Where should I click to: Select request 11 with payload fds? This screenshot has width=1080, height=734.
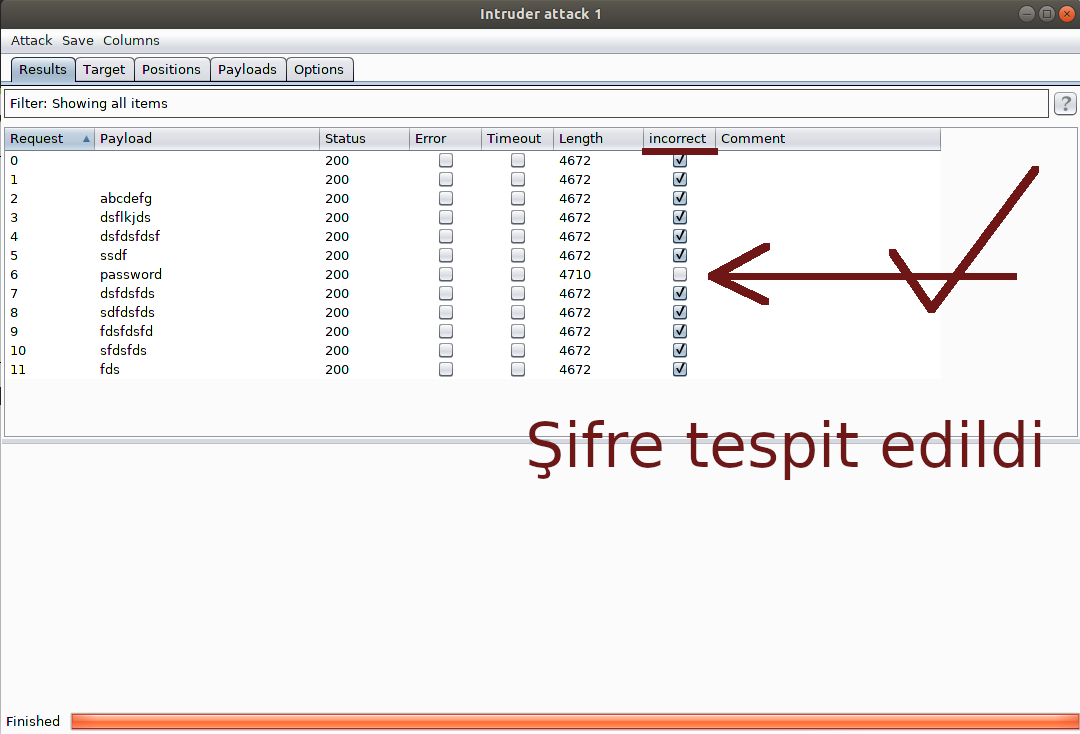(x=110, y=369)
